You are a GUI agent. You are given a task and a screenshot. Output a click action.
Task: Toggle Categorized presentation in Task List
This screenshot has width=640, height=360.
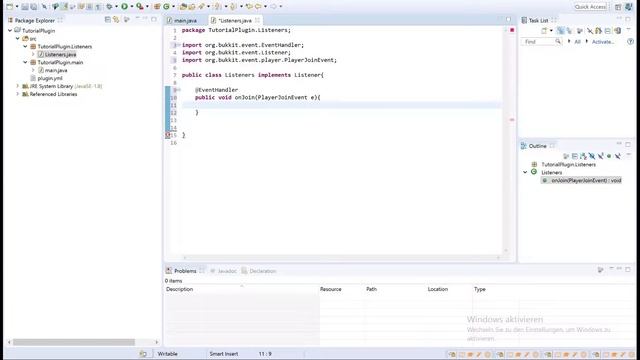[x=561, y=31]
